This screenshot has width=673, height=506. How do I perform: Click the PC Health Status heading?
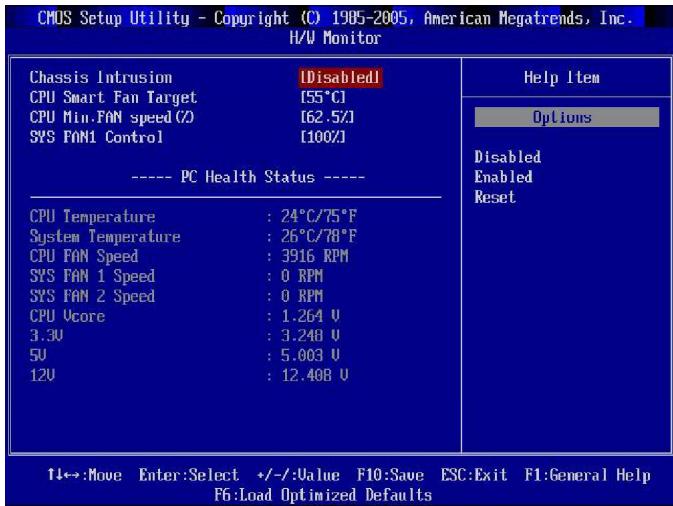pyautogui.click(x=248, y=177)
